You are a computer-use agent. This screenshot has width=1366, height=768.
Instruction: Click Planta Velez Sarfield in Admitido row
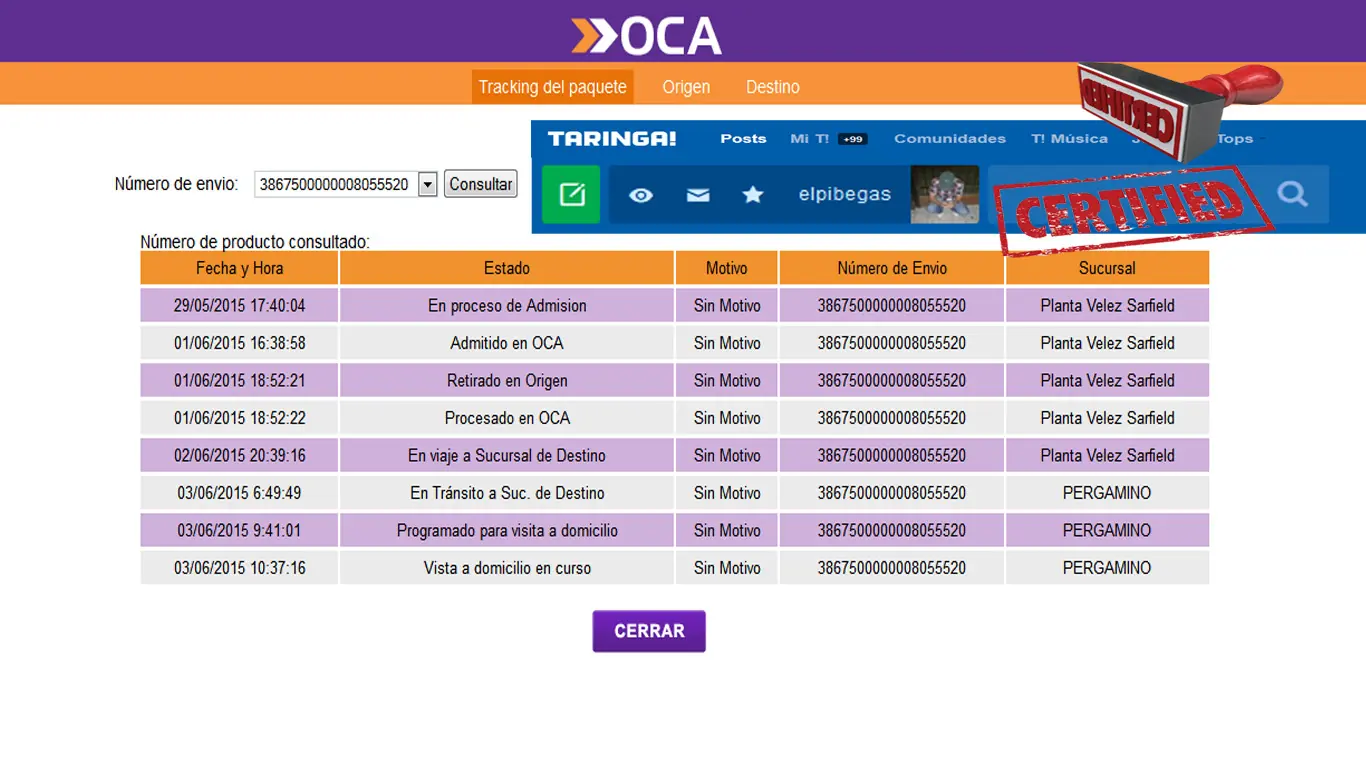(1107, 343)
